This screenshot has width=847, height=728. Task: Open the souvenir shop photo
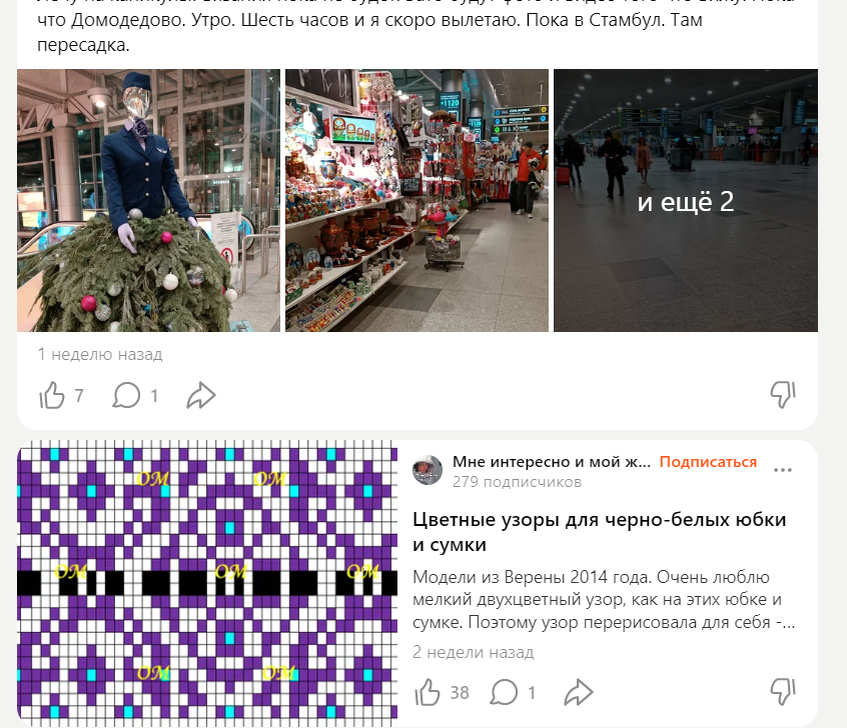pyautogui.click(x=416, y=200)
